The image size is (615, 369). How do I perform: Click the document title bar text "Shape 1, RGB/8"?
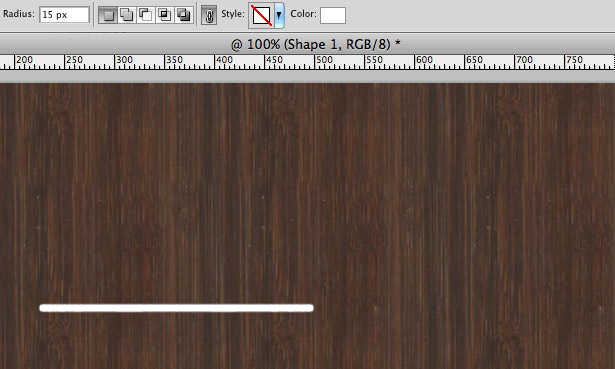point(337,44)
